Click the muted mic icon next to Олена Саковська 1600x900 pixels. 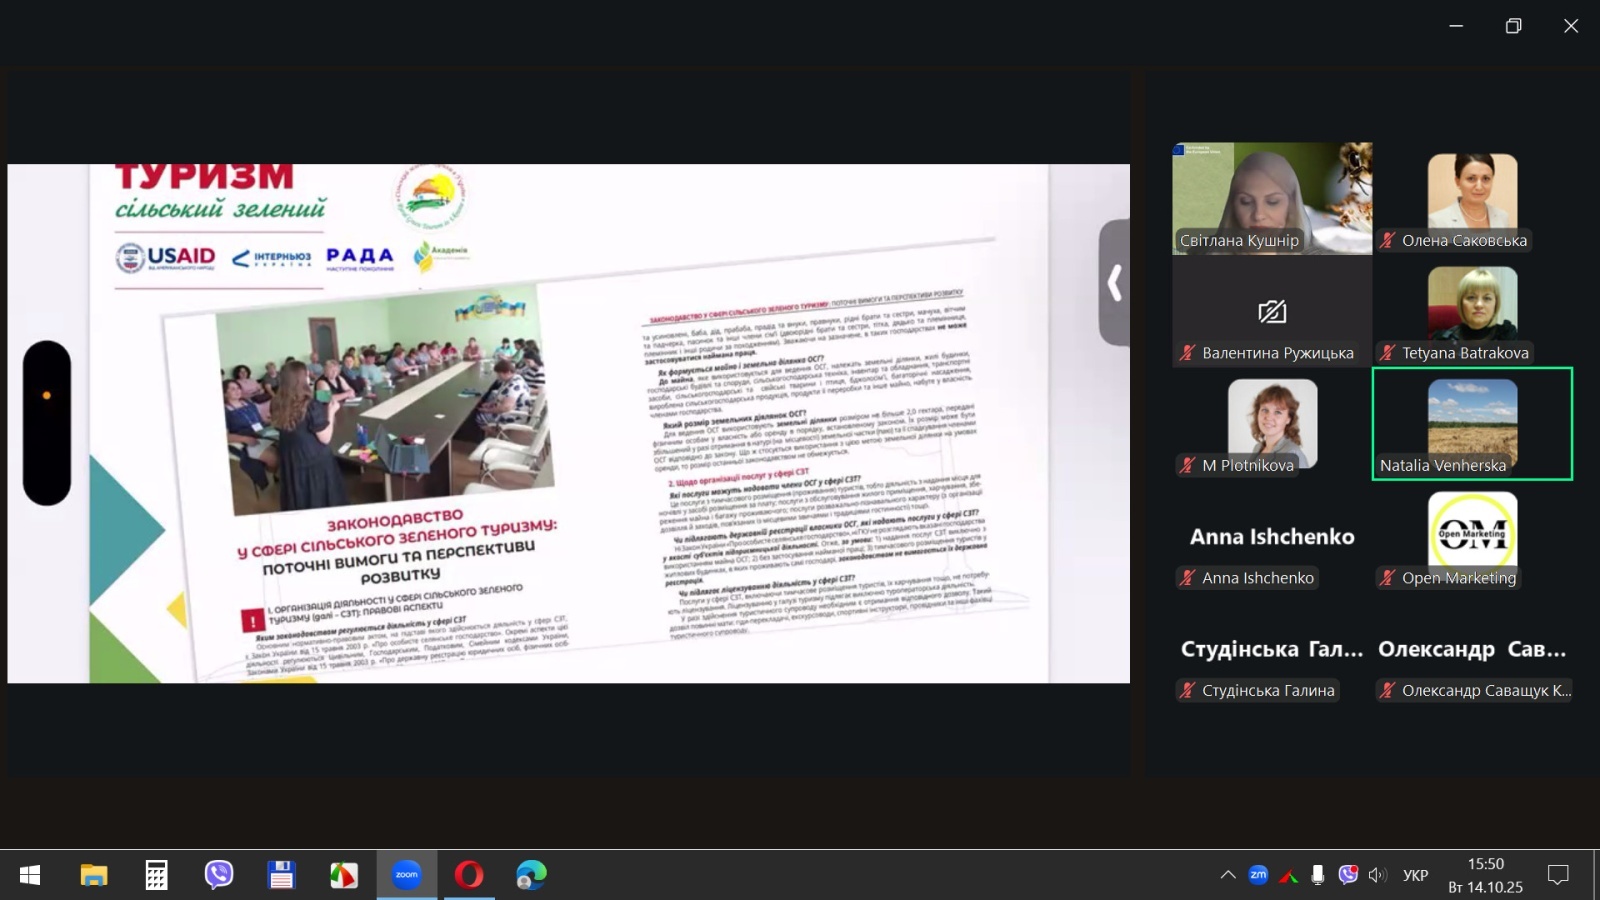click(x=1388, y=240)
